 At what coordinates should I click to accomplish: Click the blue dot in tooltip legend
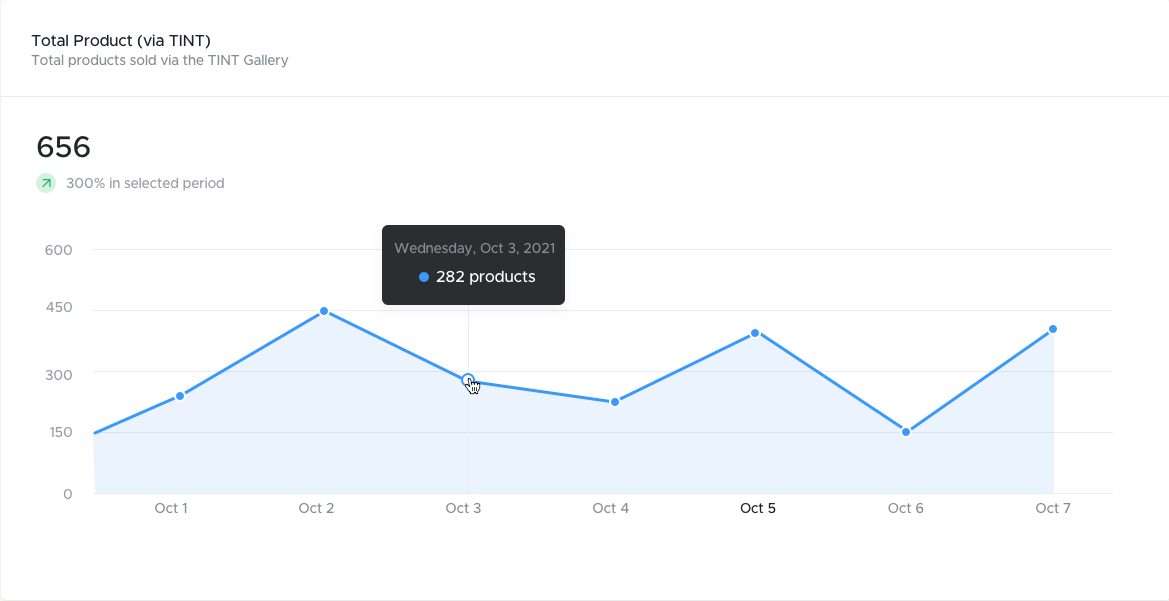point(423,277)
